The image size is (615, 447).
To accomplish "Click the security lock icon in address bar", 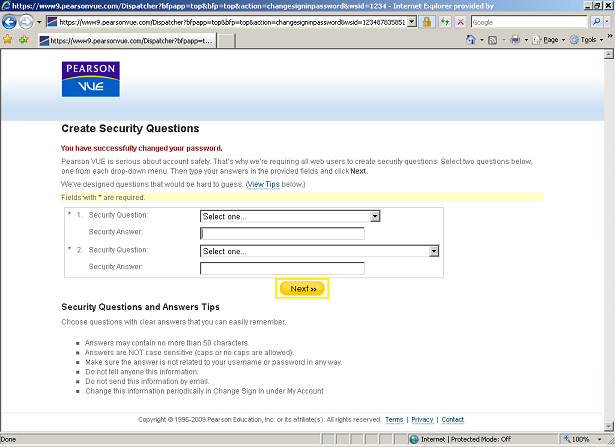I will click(427, 21).
